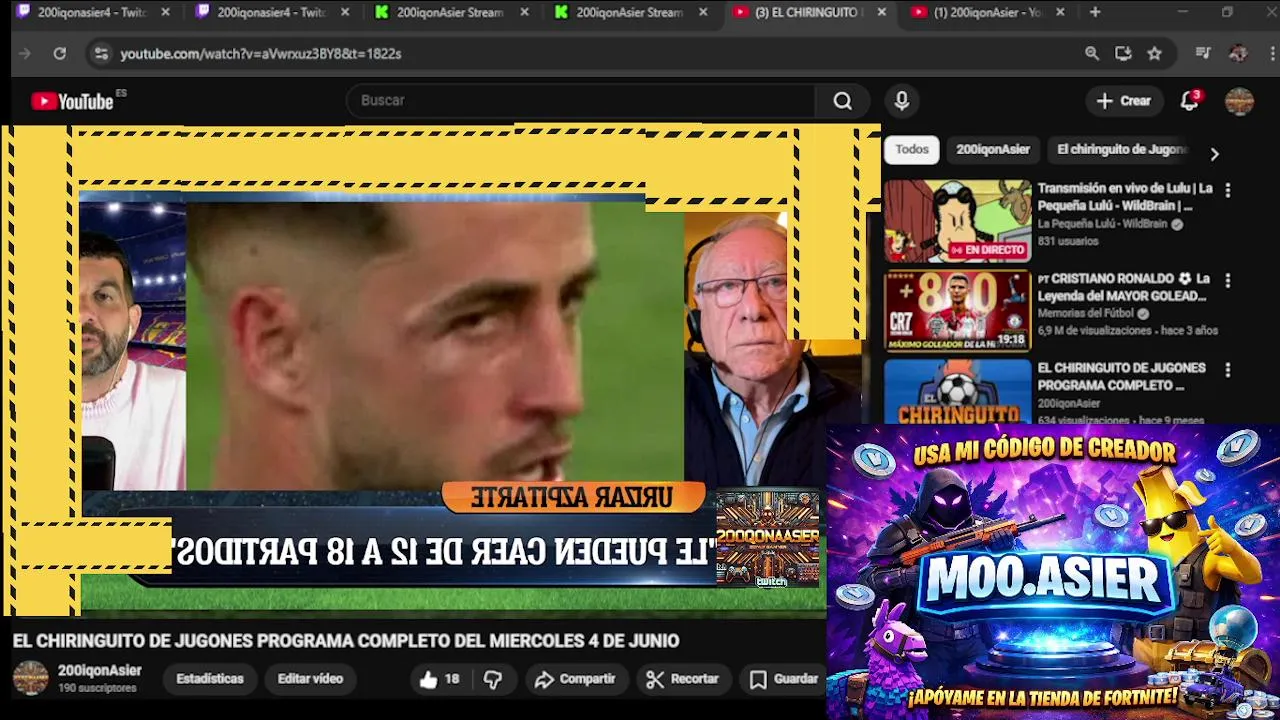The image size is (1280, 720).
Task: Close the (1) 200iqonAsier YouTube tab
Action: 1060,13
